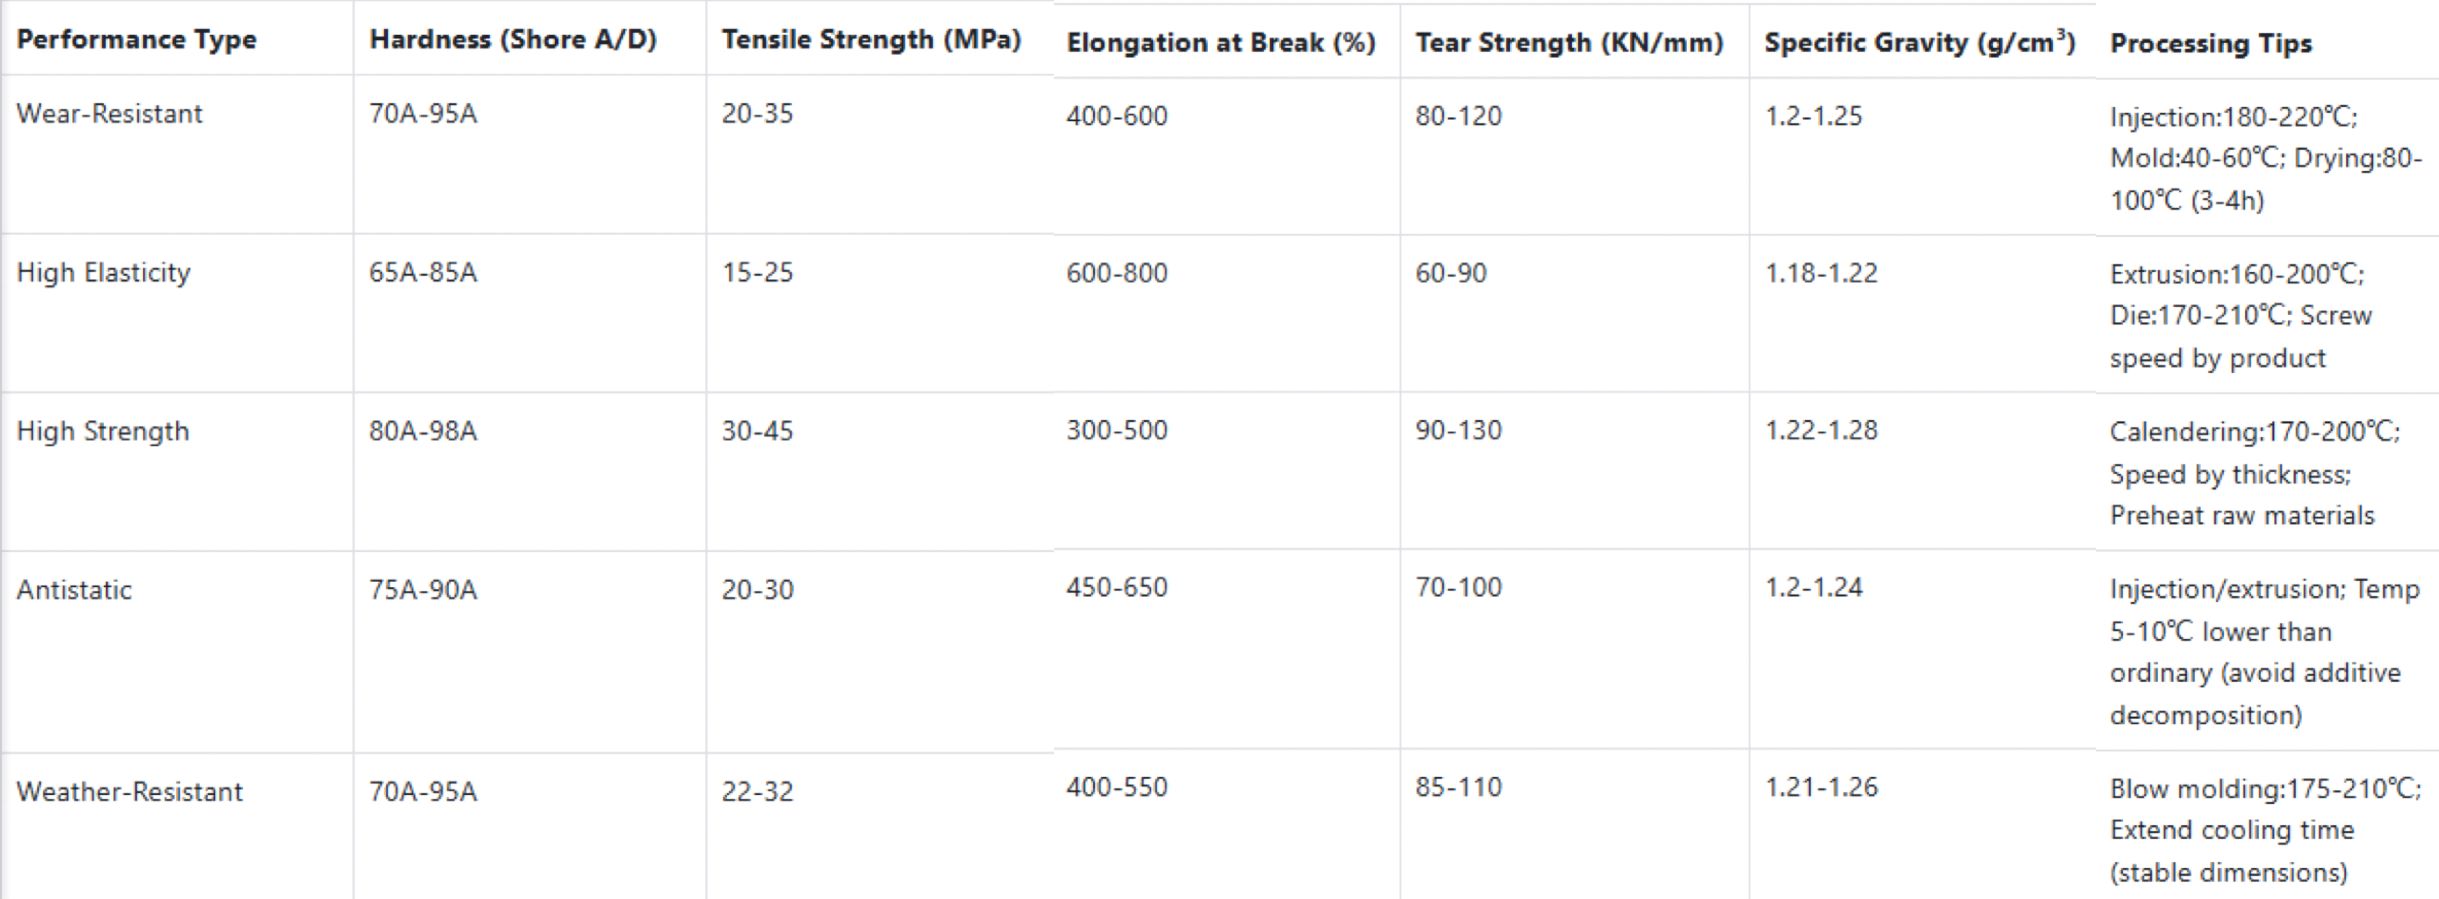Select the Blow molding processing tips cell
This screenshot has height=899, width=2439.
pos(2264,830)
